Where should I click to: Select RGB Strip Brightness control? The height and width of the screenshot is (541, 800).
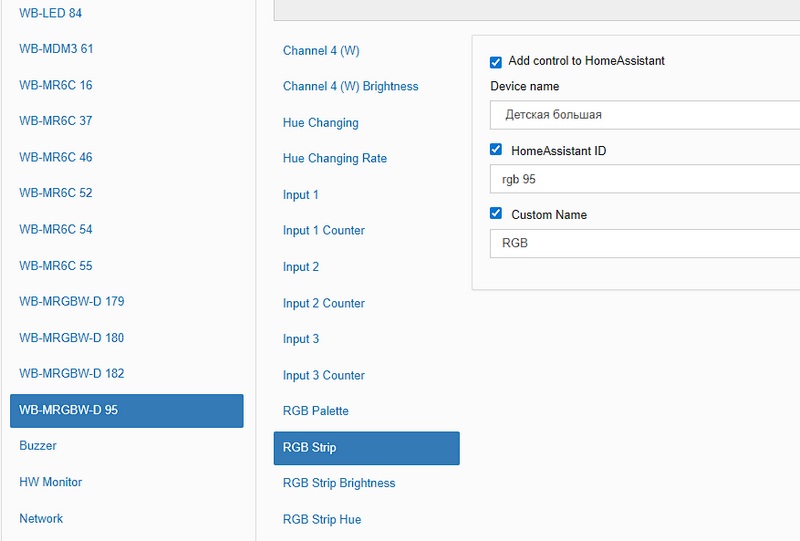pos(339,483)
